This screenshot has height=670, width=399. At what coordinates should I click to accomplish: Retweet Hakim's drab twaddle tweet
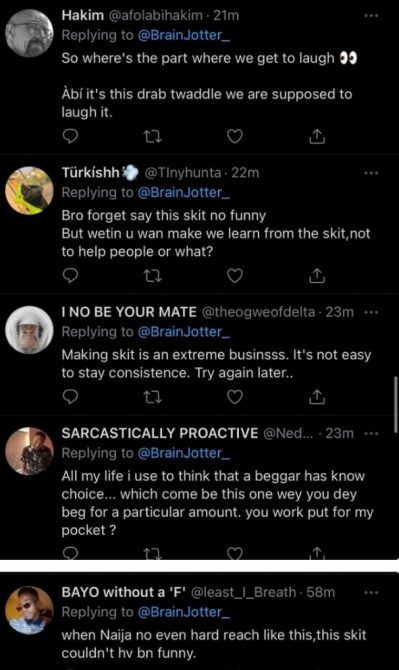tap(152, 137)
